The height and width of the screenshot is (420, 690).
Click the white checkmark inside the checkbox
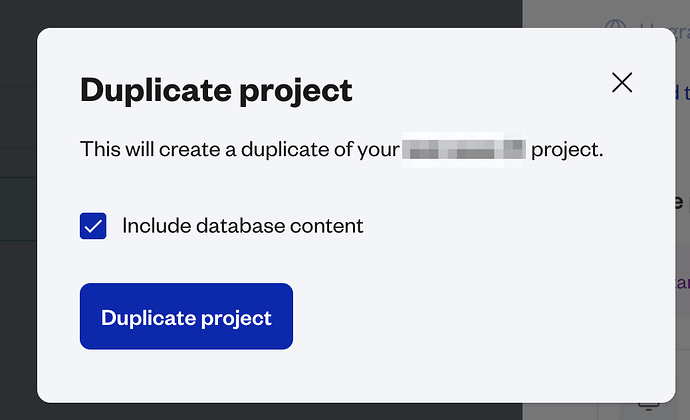pyautogui.click(x=93, y=226)
